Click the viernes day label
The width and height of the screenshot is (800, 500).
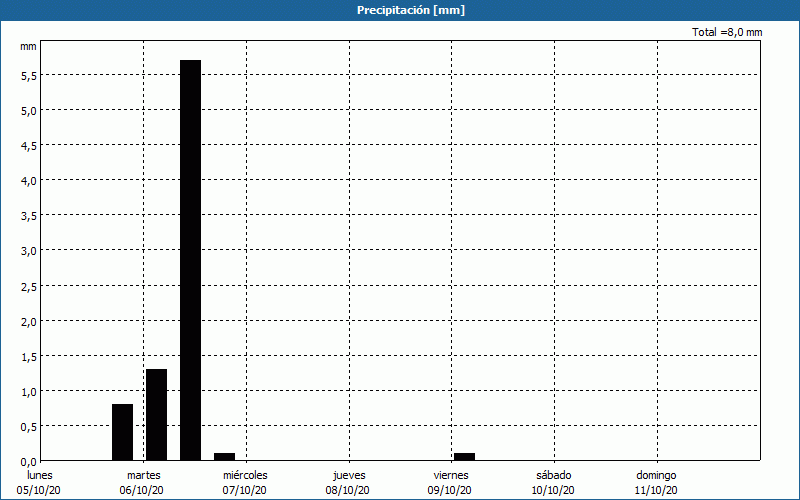(451, 475)
